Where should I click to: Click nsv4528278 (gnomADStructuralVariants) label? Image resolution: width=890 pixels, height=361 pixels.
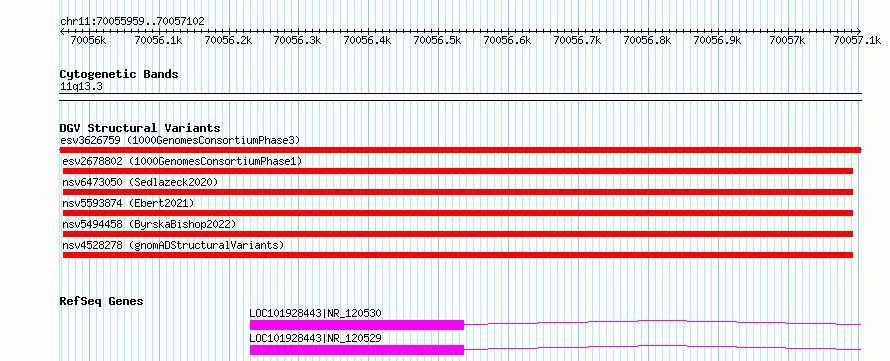point(173,245)
